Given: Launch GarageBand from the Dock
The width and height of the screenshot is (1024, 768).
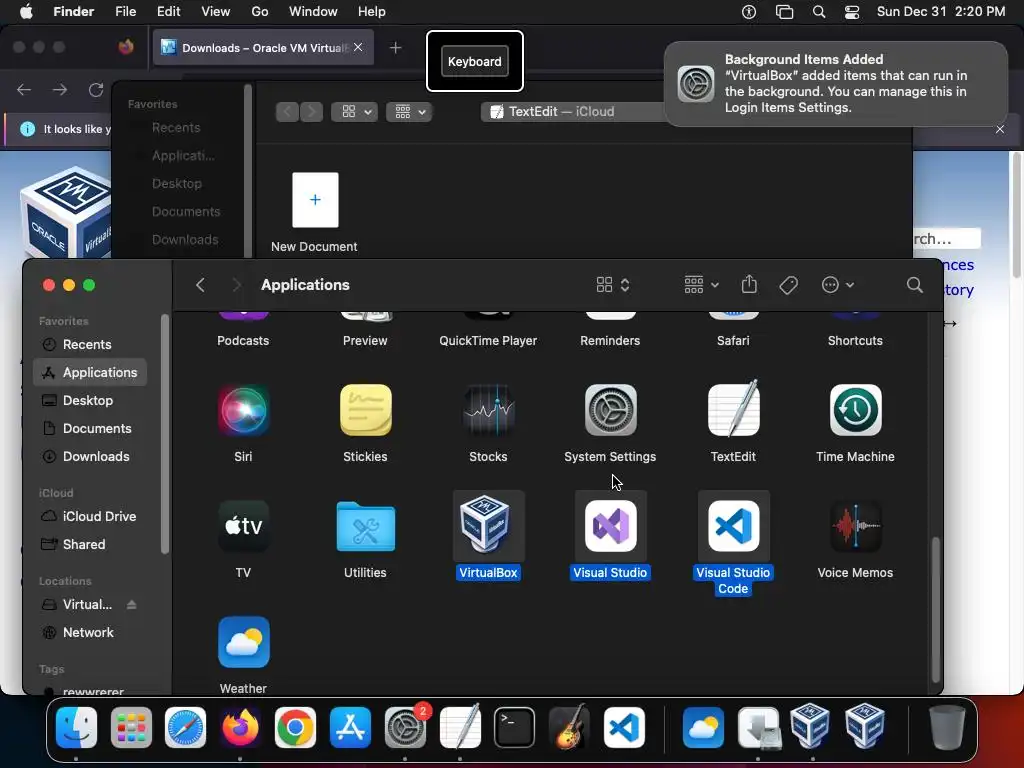Looking at the screenshot, I should click(569, 727).
